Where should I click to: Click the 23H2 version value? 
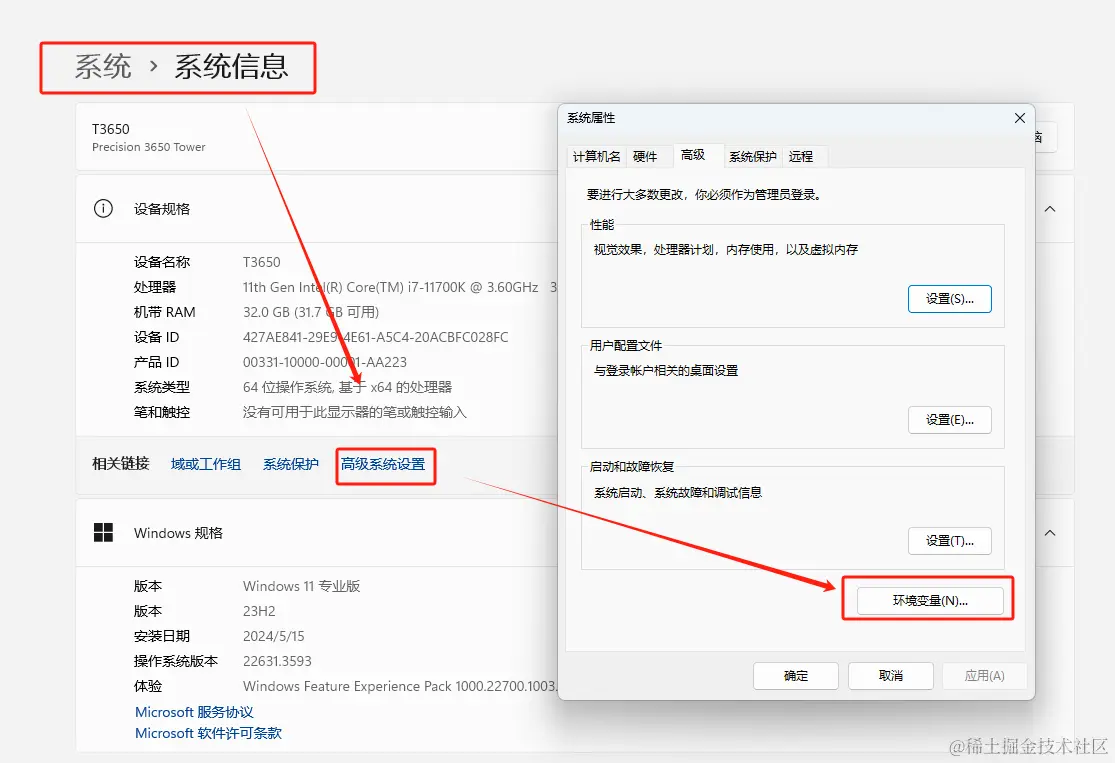tap(259, 612)
